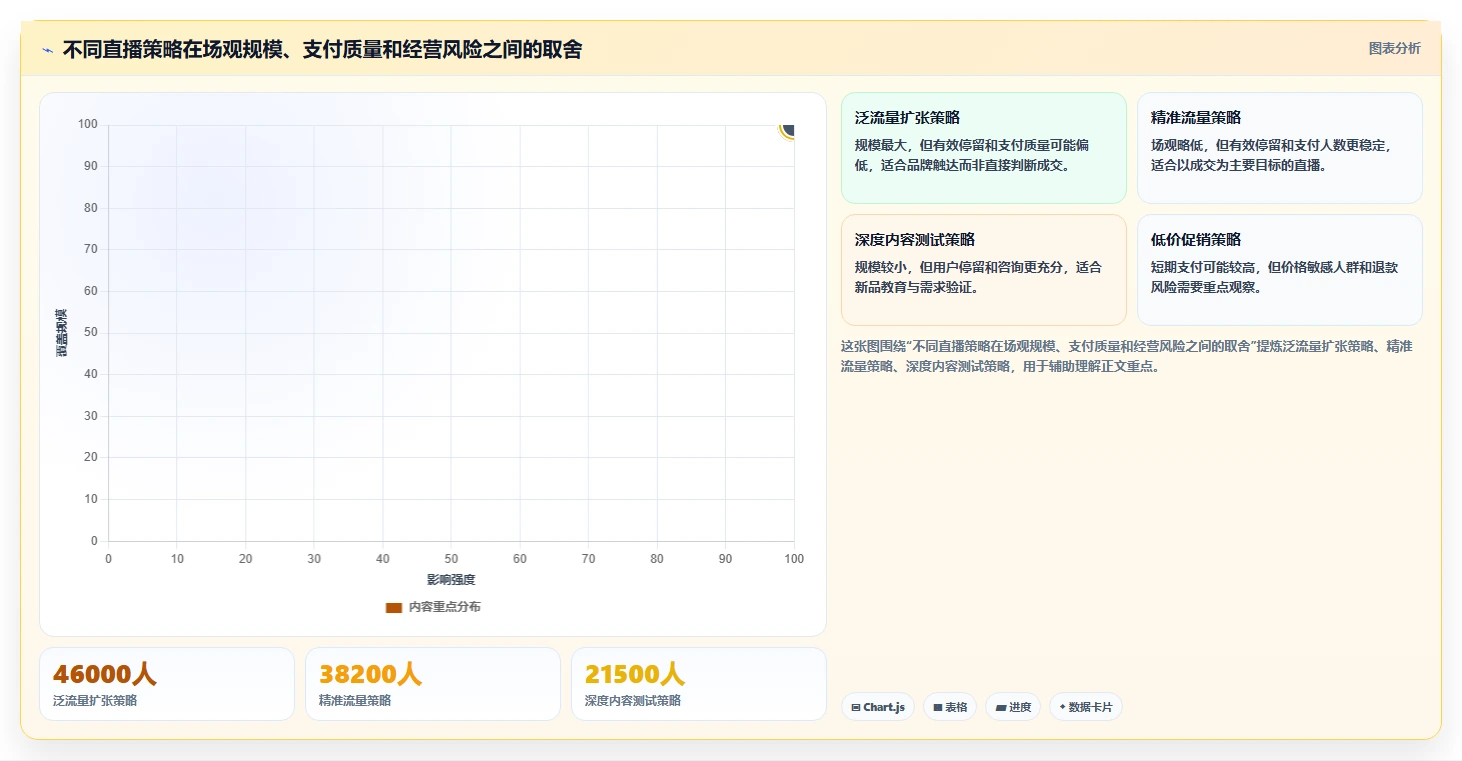
Task: Click the lightning icon beside the title
Action: tap(48, 50)
